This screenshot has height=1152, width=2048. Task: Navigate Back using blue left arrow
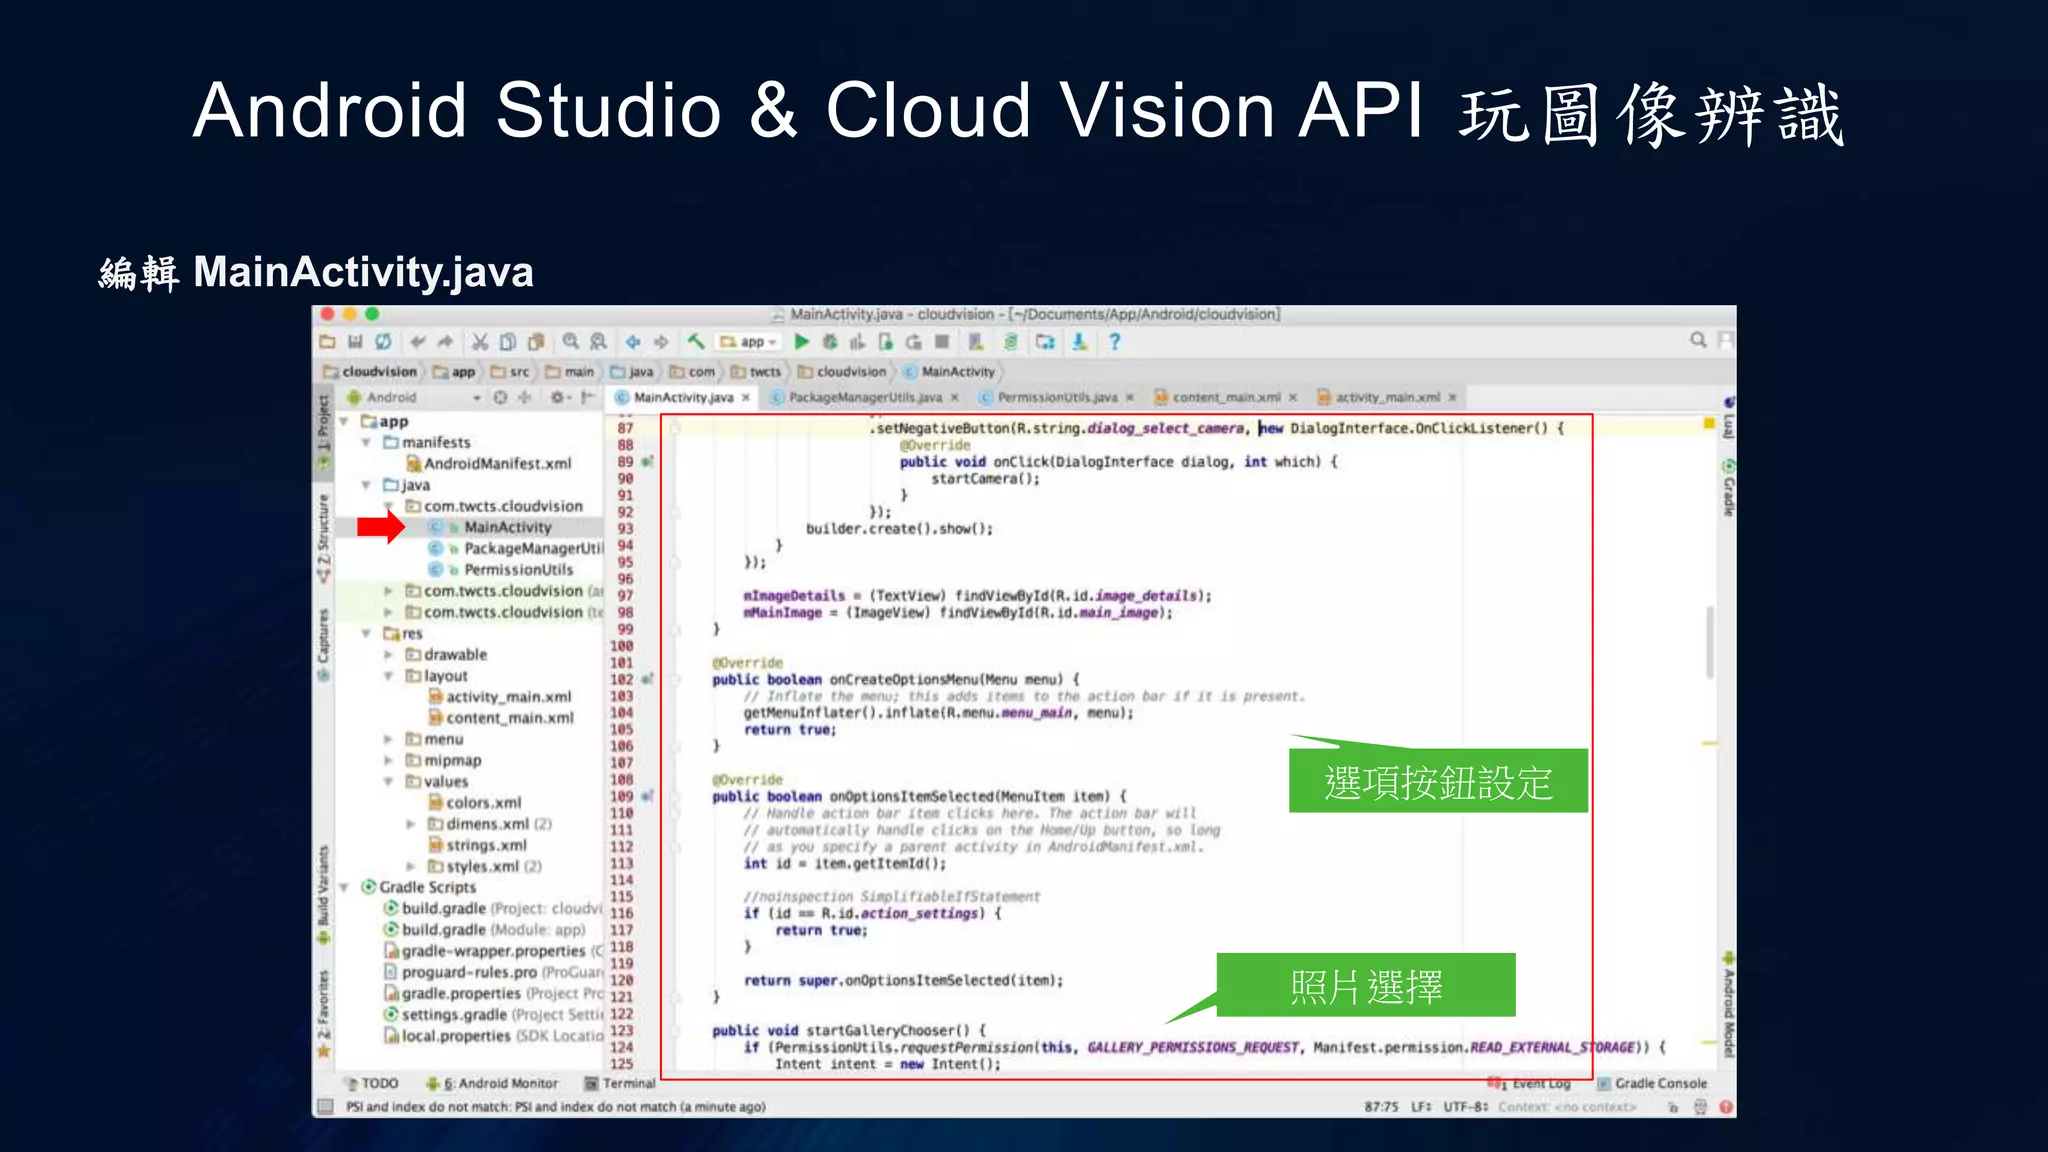click(633, 342)
